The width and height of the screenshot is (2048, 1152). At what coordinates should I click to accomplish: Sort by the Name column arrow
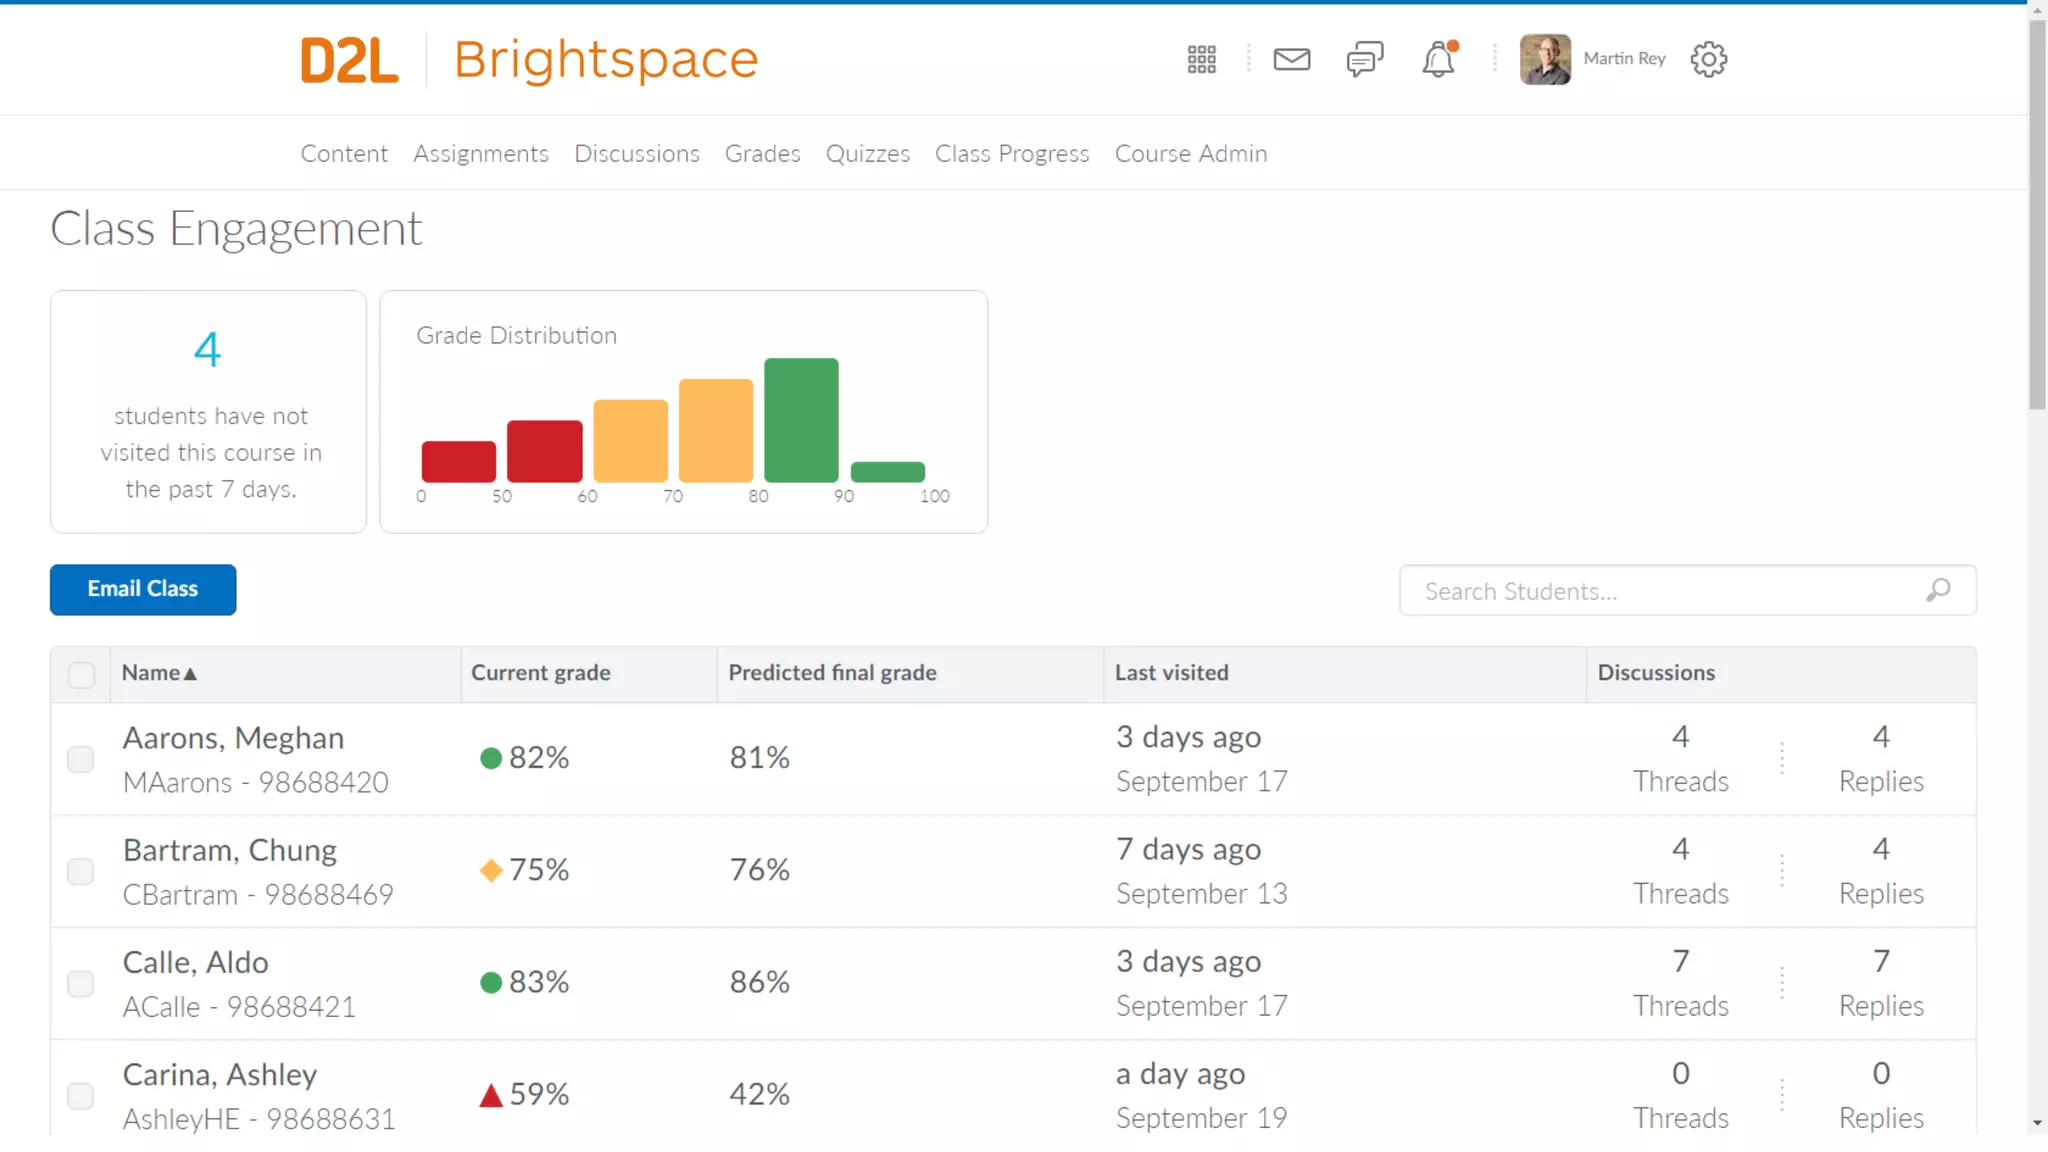tap(190, 674)
